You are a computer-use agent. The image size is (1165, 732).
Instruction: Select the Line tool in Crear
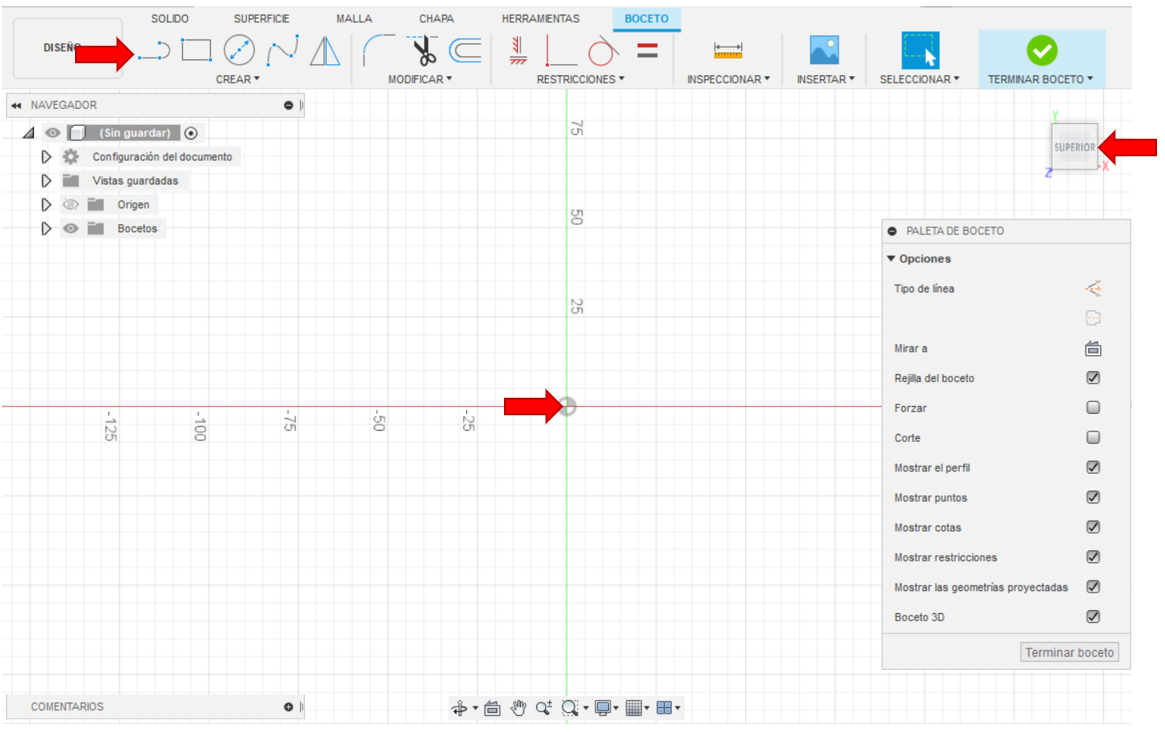(x=154, y=51)
